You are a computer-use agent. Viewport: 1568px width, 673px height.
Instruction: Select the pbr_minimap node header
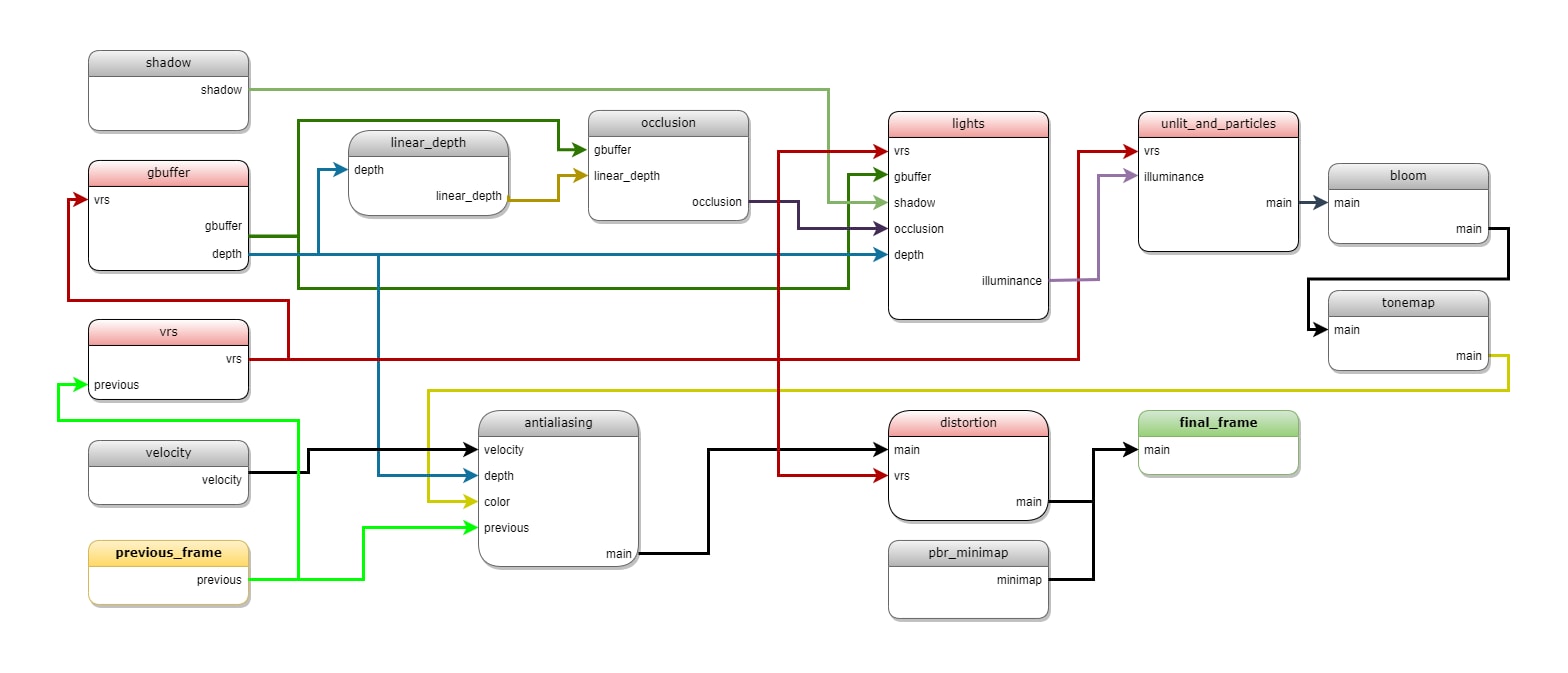[x=968, y=553]
